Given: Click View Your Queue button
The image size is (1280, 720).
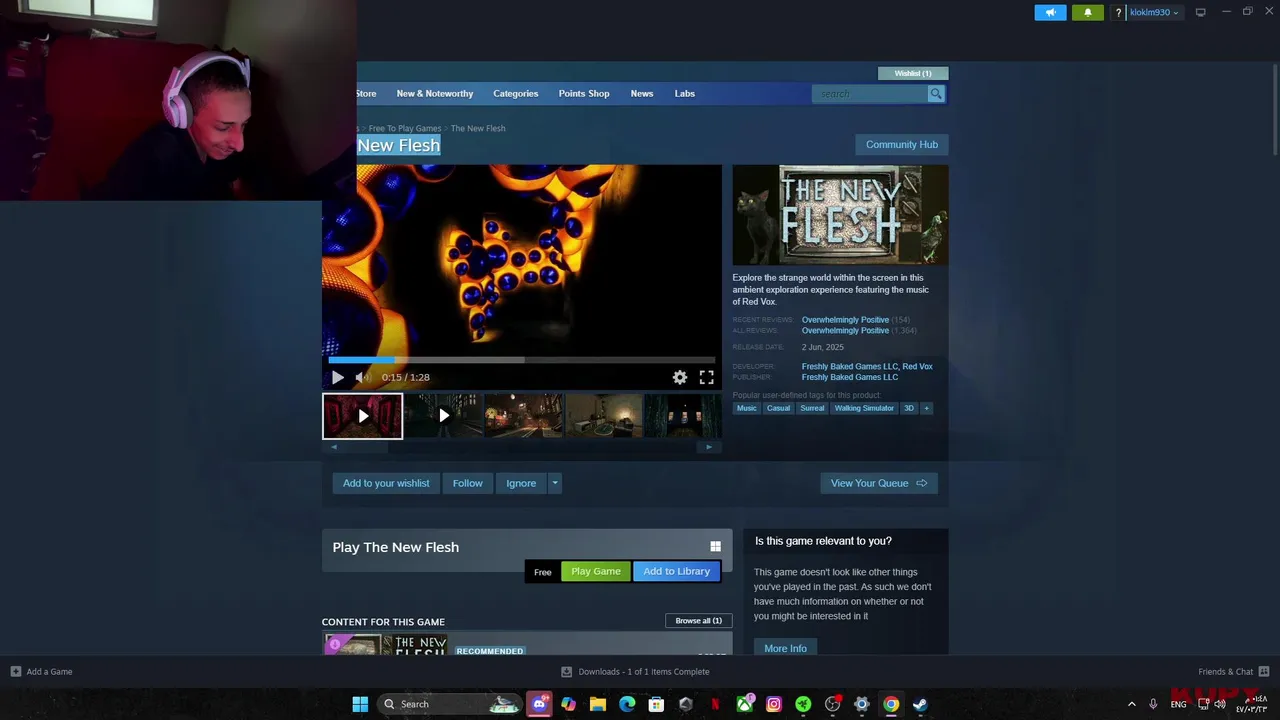Looking at the screenshot, I should pyautogui.click(x=879, y=483).
